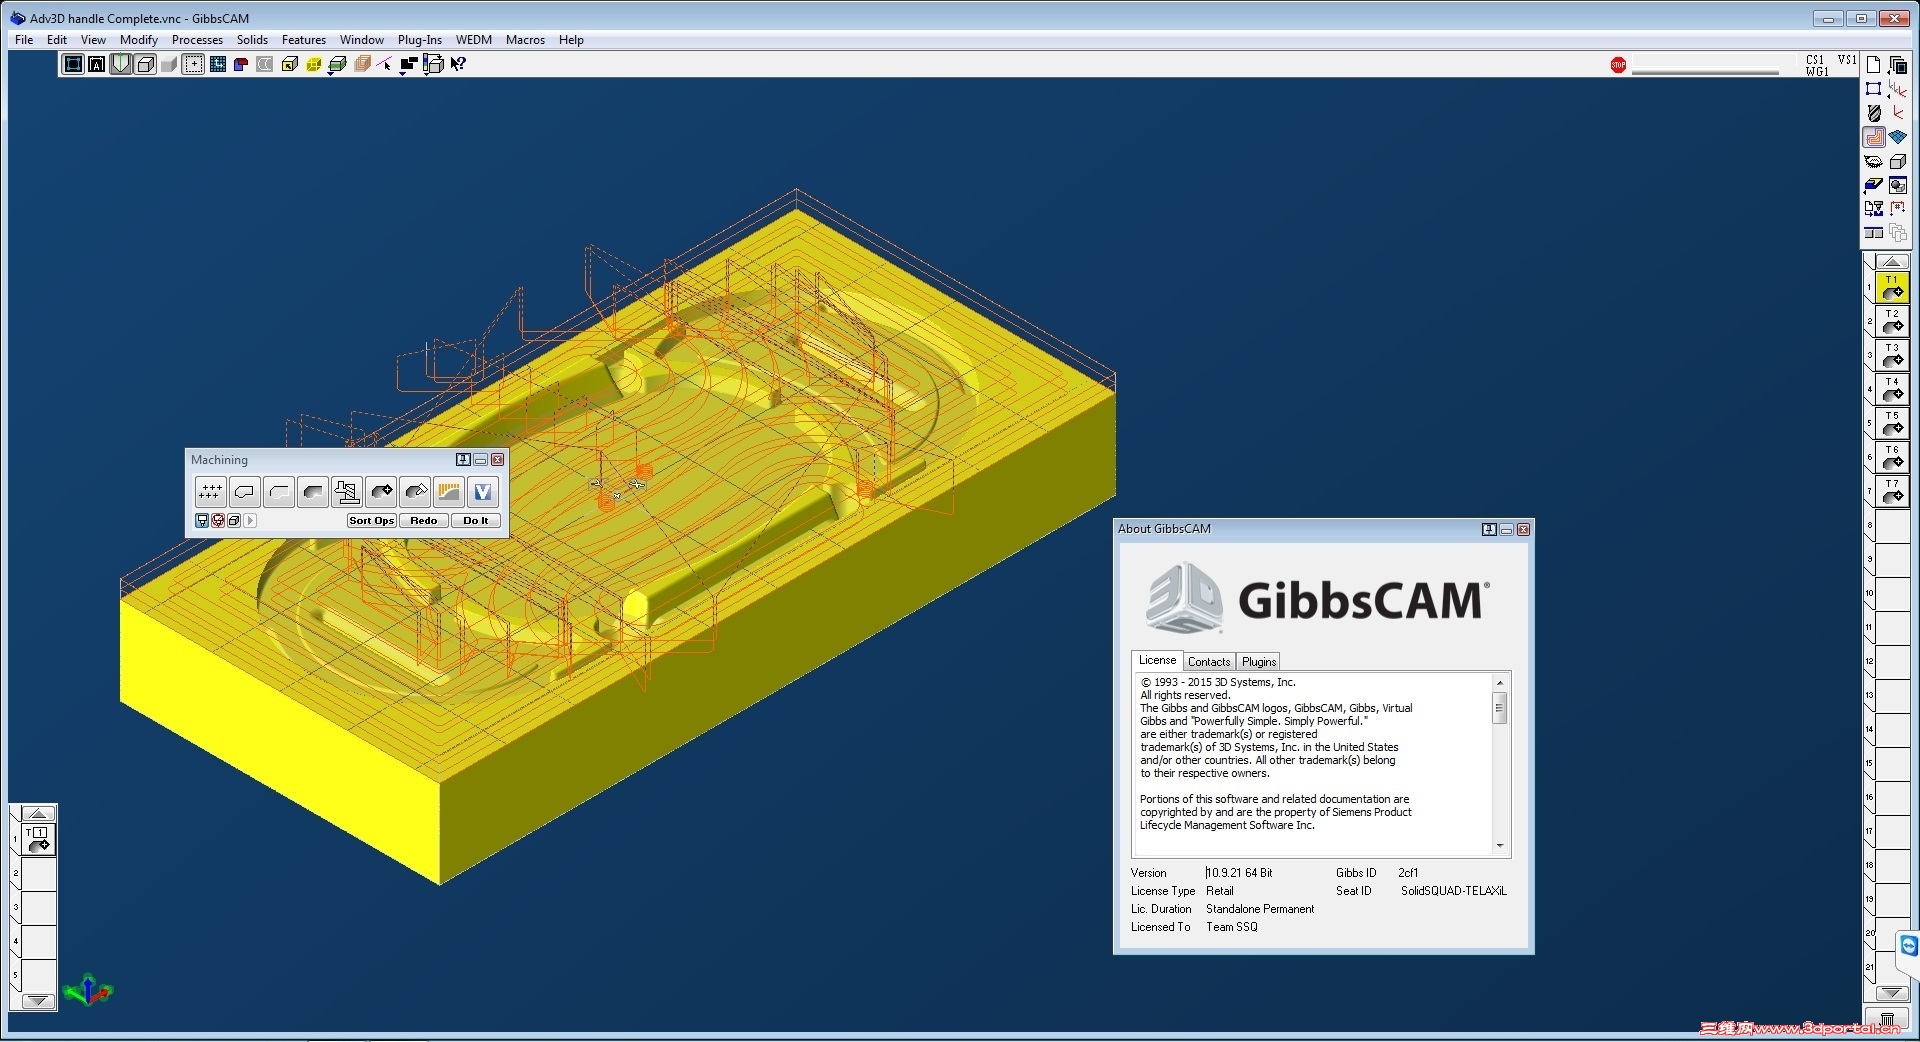Open the Geometry Creation square icon
Screen dimensions: 1920x1042
(x=1874, y=89)
